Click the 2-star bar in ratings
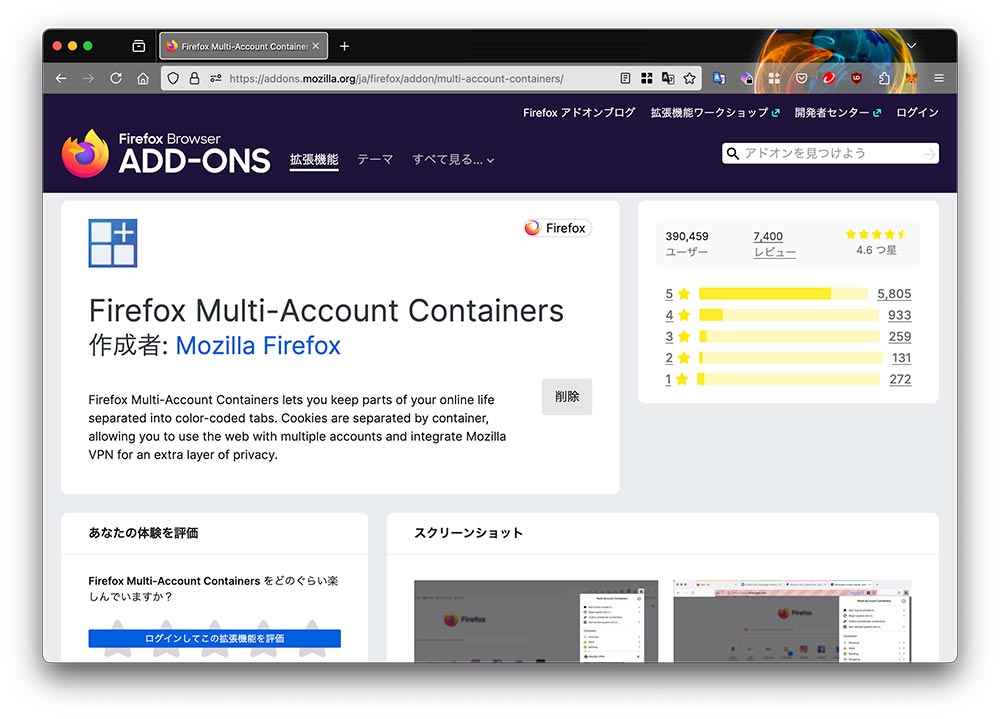This screenshot has width=1000, height=719. [791, 358]
